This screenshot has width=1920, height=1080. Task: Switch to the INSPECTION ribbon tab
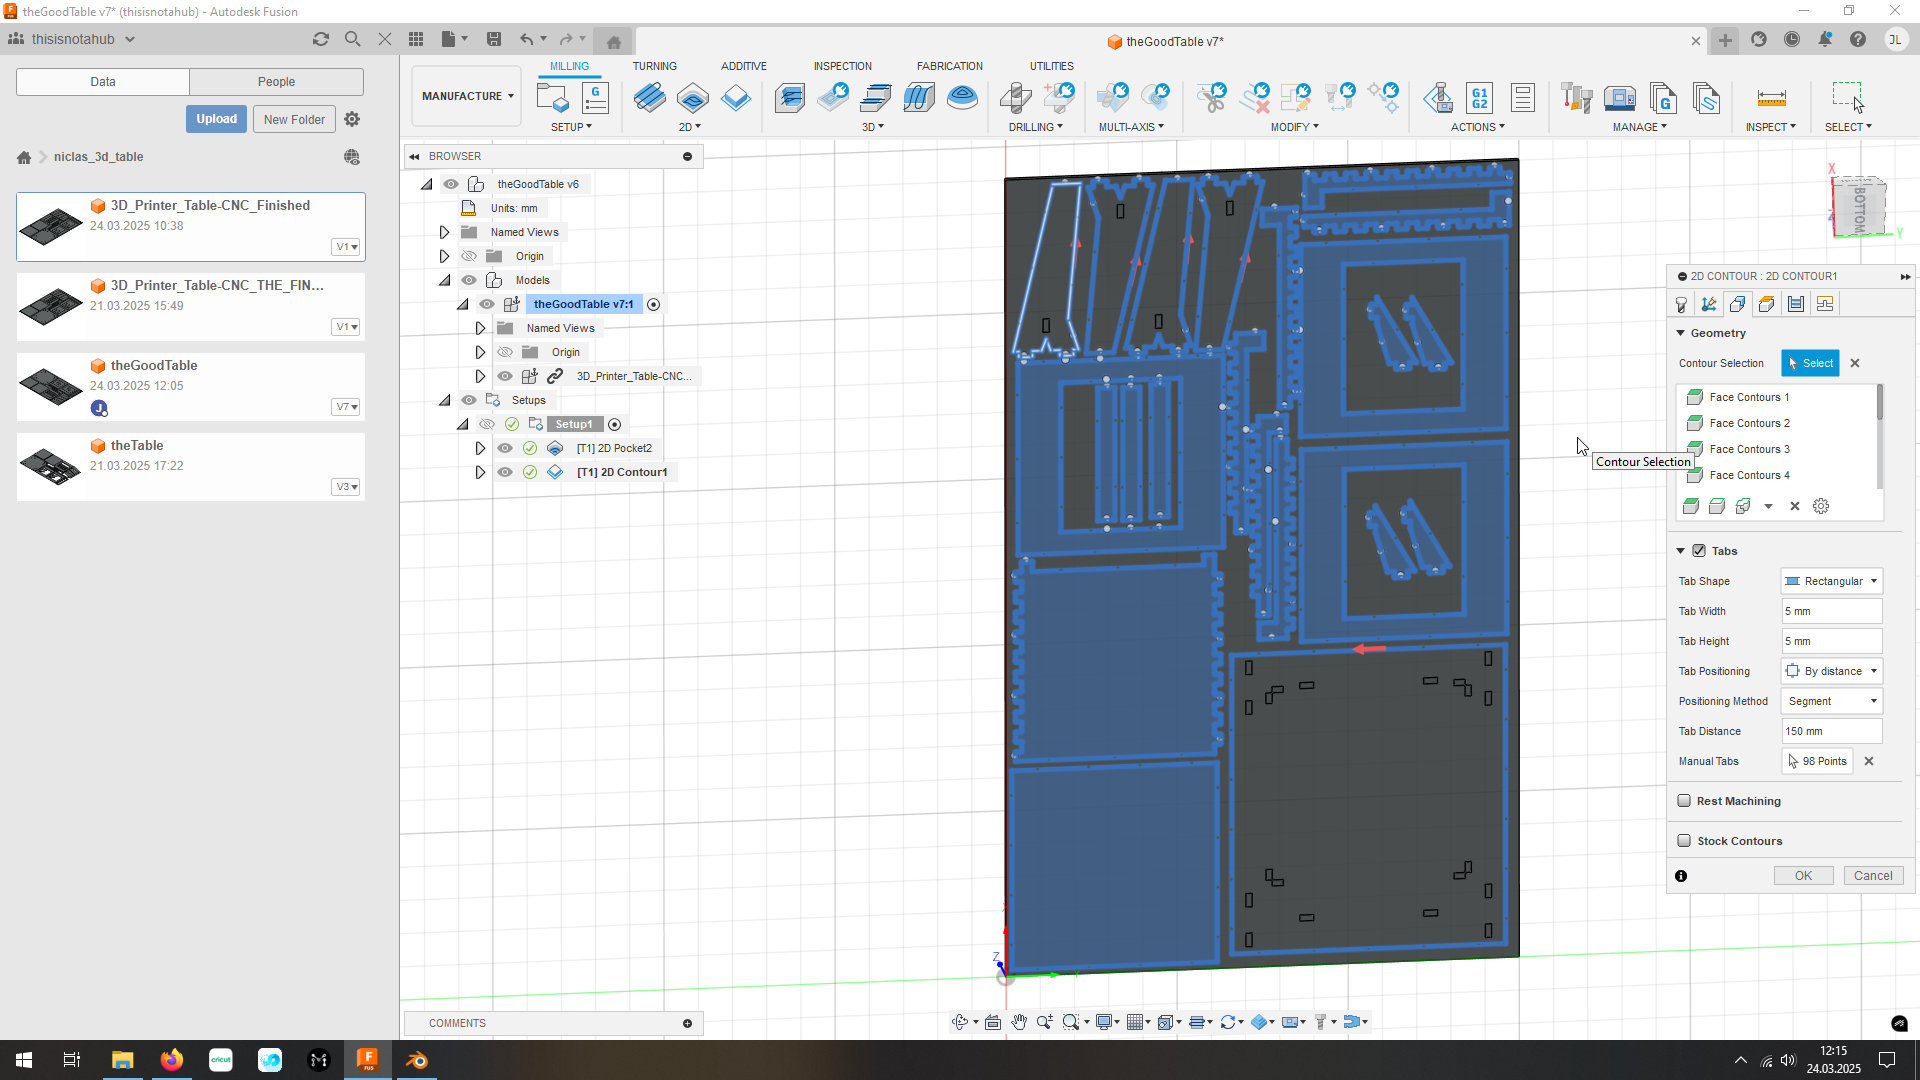(842, 66)
